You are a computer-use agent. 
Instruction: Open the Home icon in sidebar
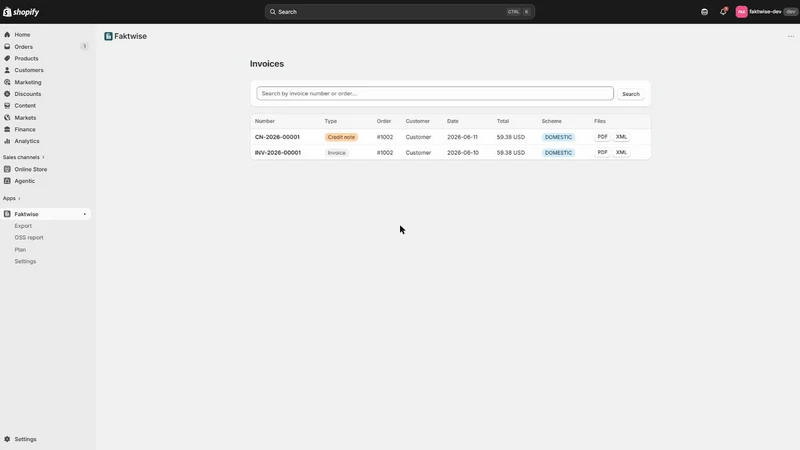(7, 35)
